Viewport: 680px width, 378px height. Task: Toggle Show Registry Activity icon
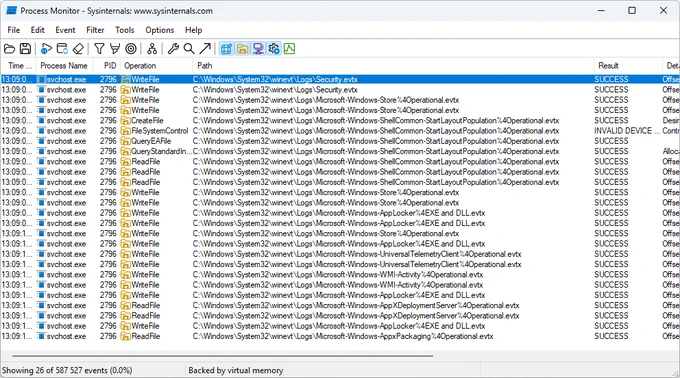(x=226, y=49)
